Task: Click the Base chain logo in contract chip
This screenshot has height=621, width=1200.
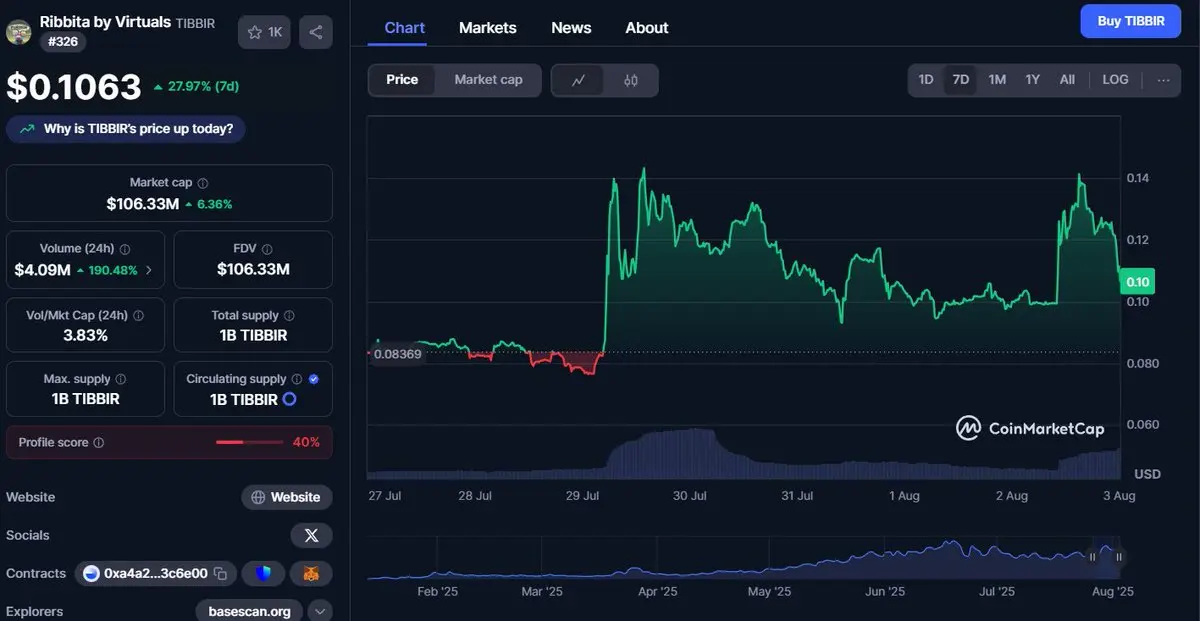Action: (92, 573)
